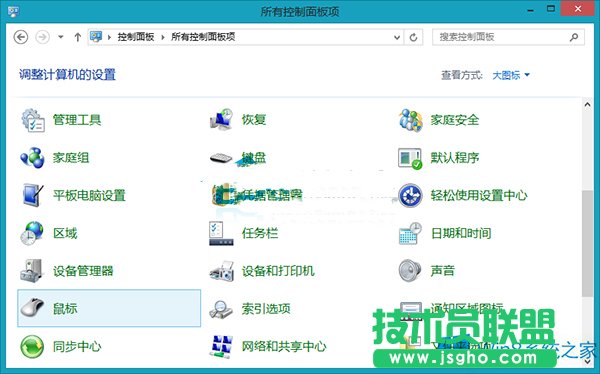The width and height of the screenshot is (600, 374).
Task: Click the 平板电脑设置 label
Action: pyautogui.click(x=89, y=195)
